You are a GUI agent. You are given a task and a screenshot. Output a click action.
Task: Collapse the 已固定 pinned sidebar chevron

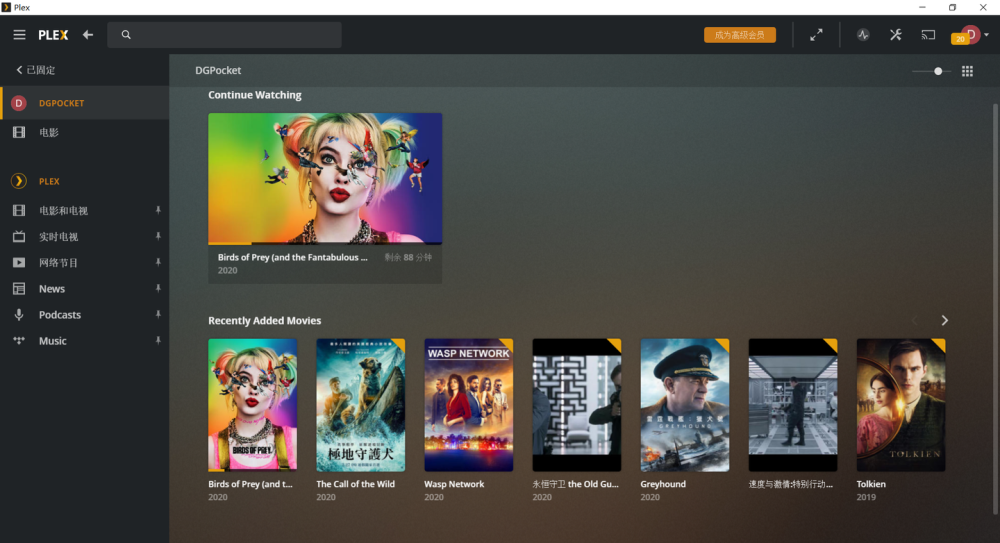[x=19, y=70]
